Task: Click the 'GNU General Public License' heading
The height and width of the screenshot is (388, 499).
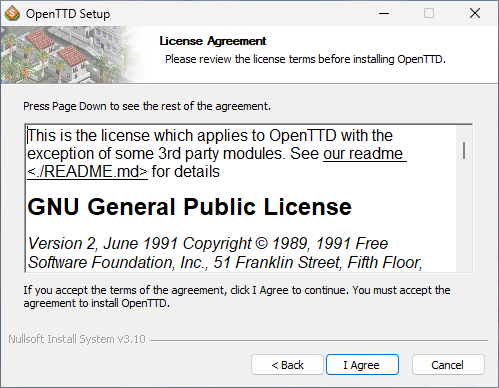Action: (189, 207)
